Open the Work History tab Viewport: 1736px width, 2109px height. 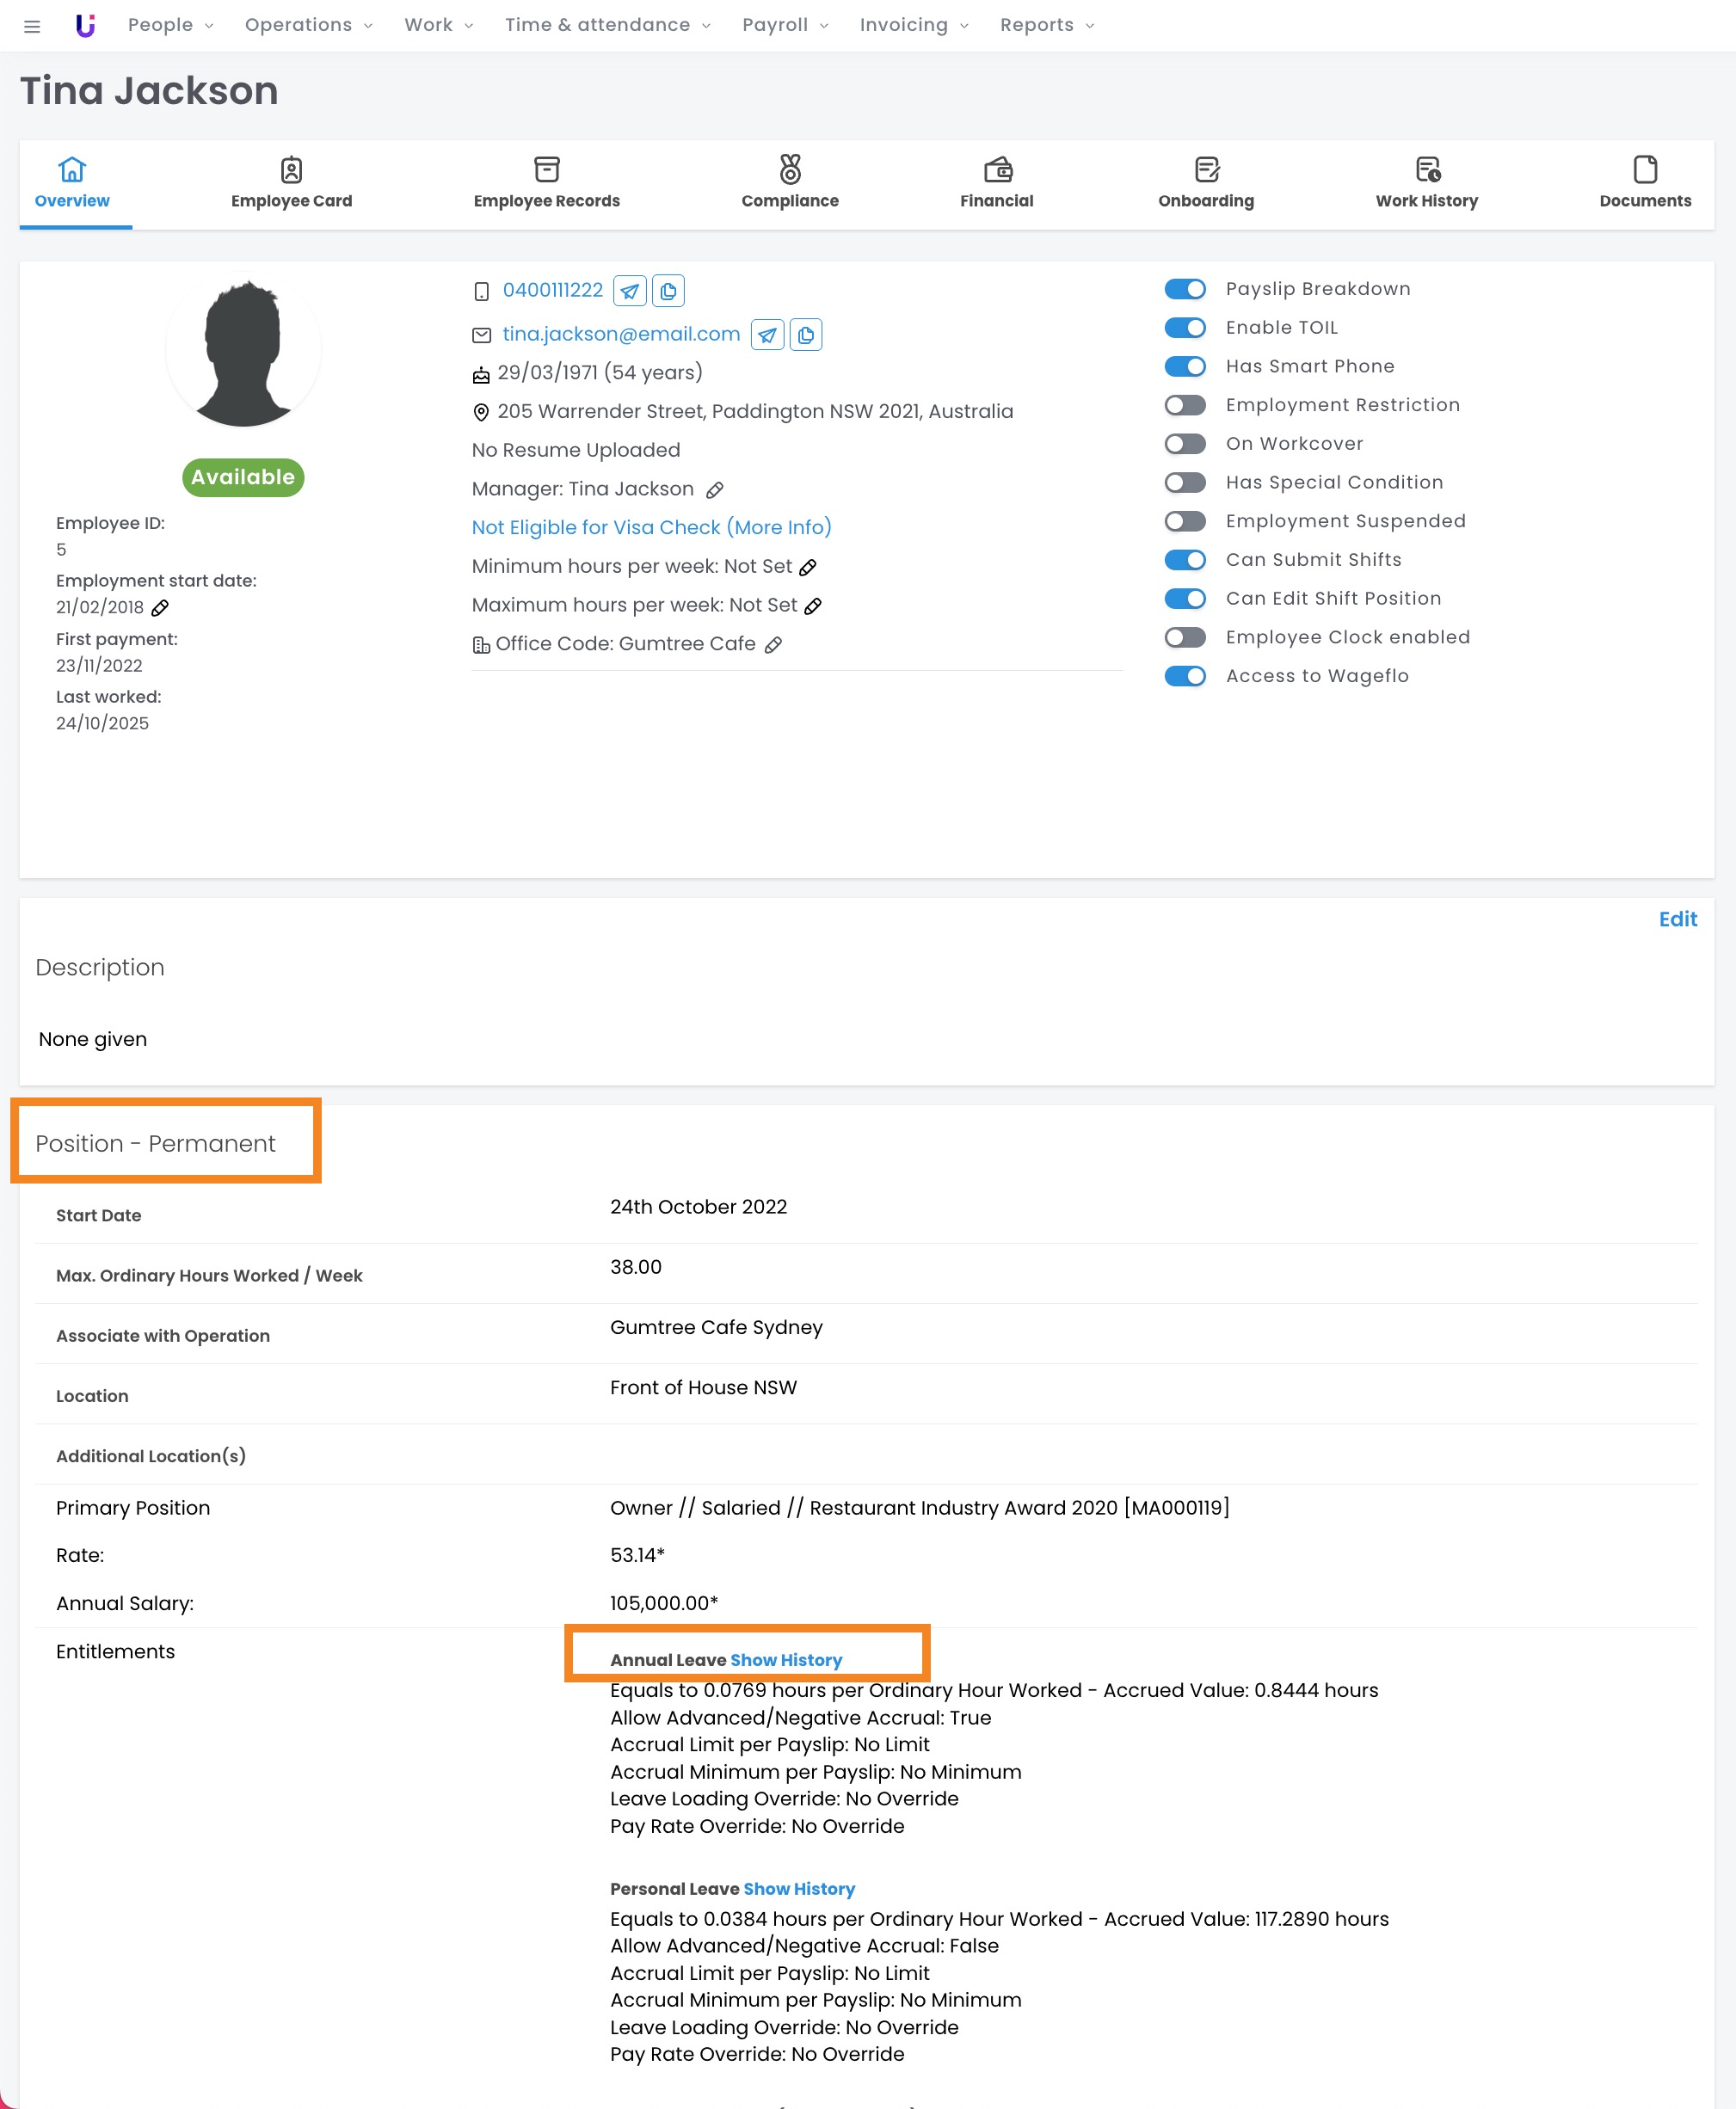point(1426,183)
